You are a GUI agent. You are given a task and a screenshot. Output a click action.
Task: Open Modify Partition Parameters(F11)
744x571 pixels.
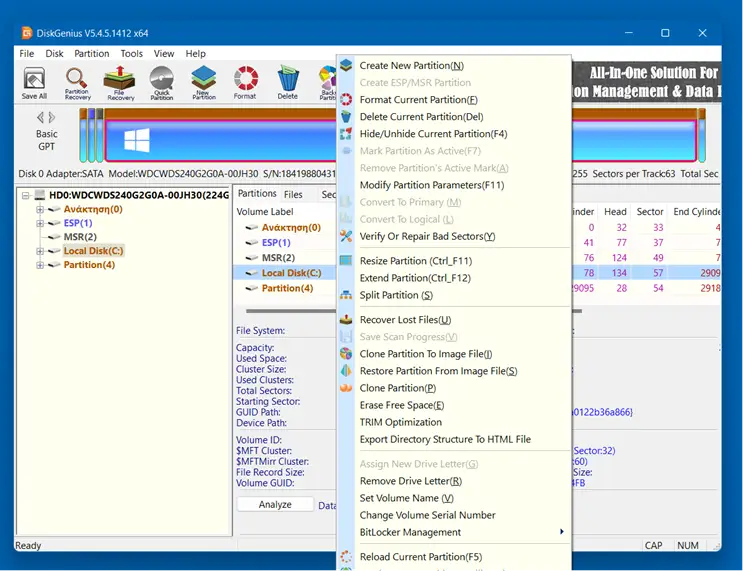coord(432,185)
